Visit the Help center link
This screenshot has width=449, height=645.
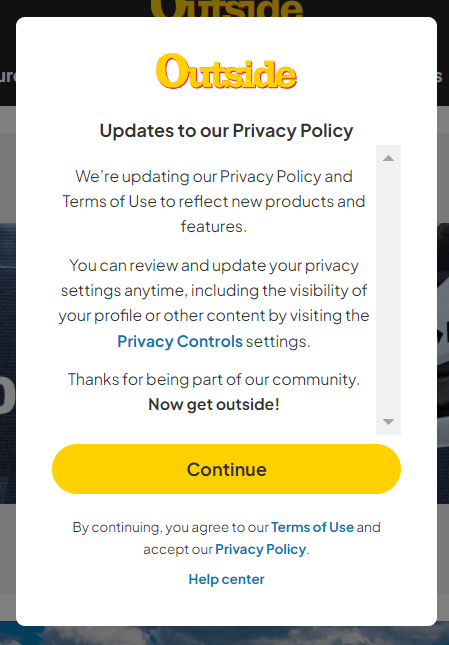click(x=226, y=579)
